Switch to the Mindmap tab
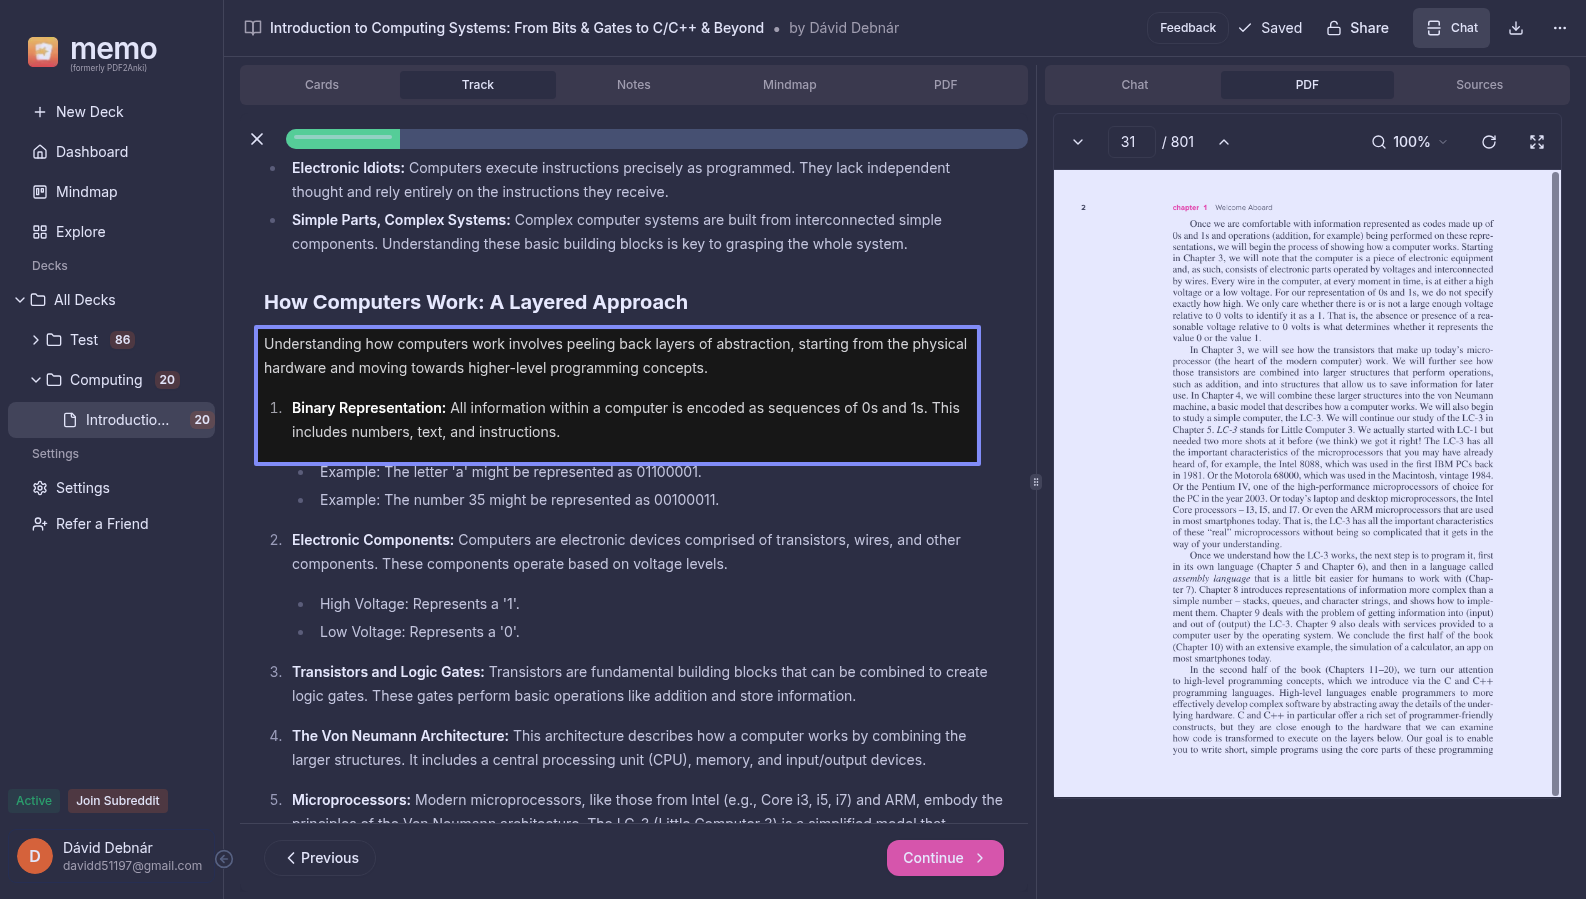Viewport: 1586px width, 899px height. coord(789,85)
